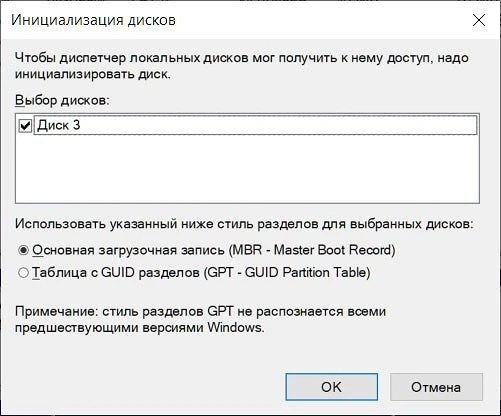Click the Примечание note text
The image size is (501, 416).
200,320
